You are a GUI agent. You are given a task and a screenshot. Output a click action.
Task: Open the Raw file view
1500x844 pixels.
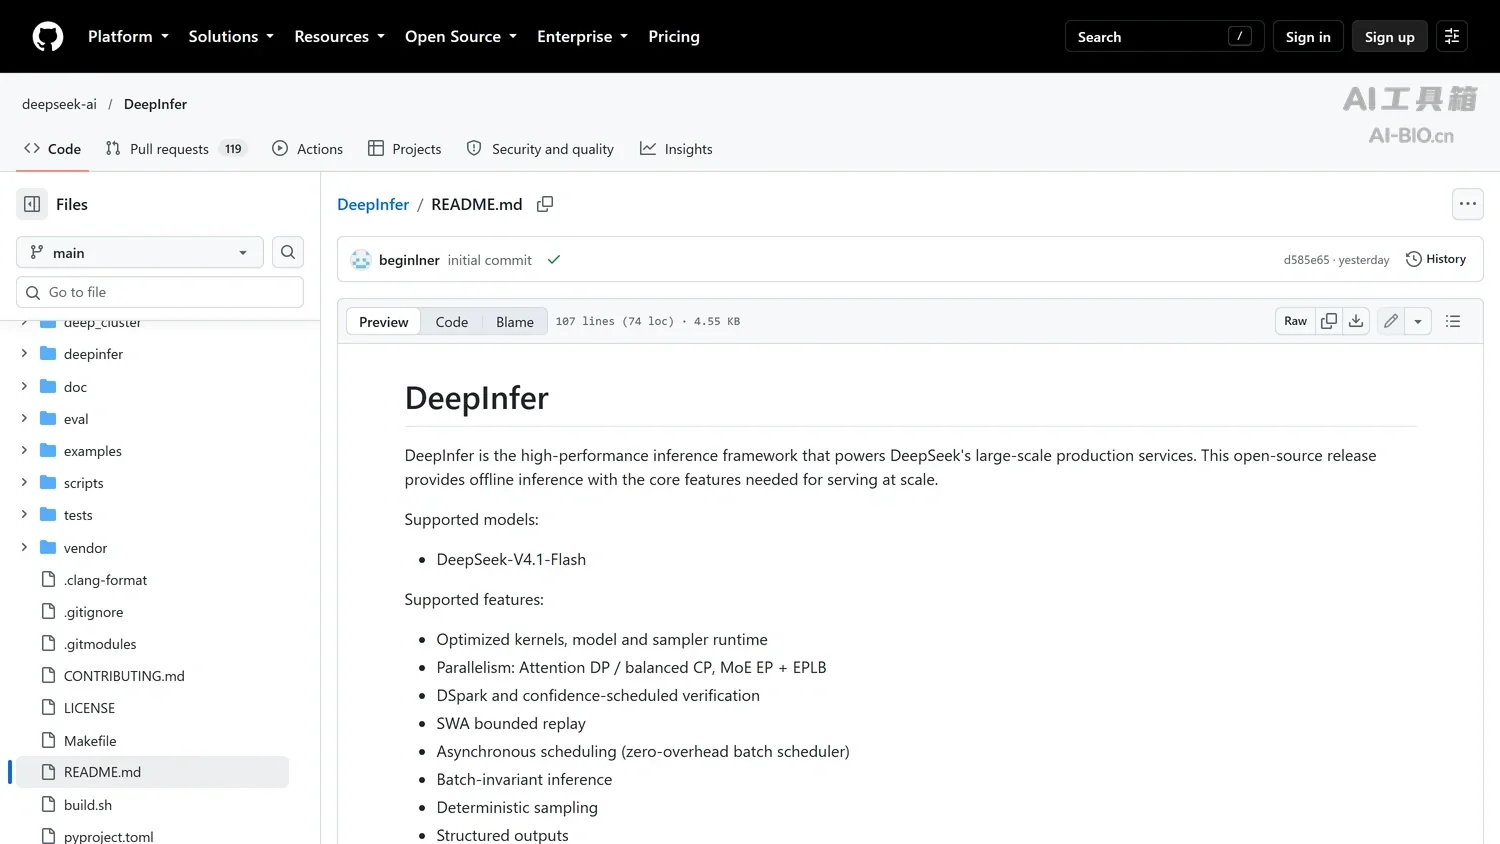pos(1296,321)
